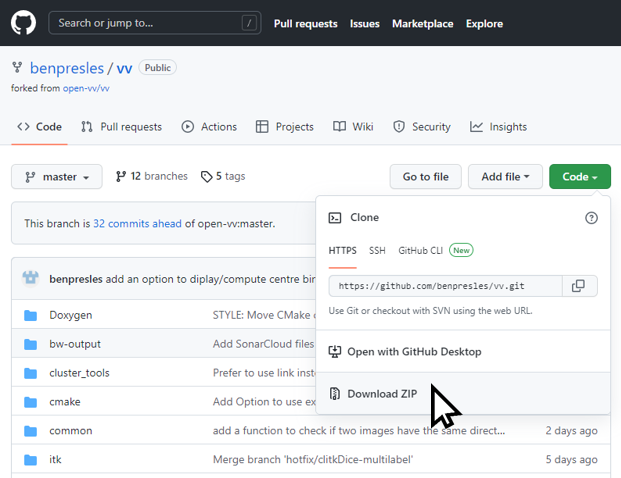This screenshot has width=621, height=478.
Task: Click the branch icon beside 12 branches
Action: point(121,176)
